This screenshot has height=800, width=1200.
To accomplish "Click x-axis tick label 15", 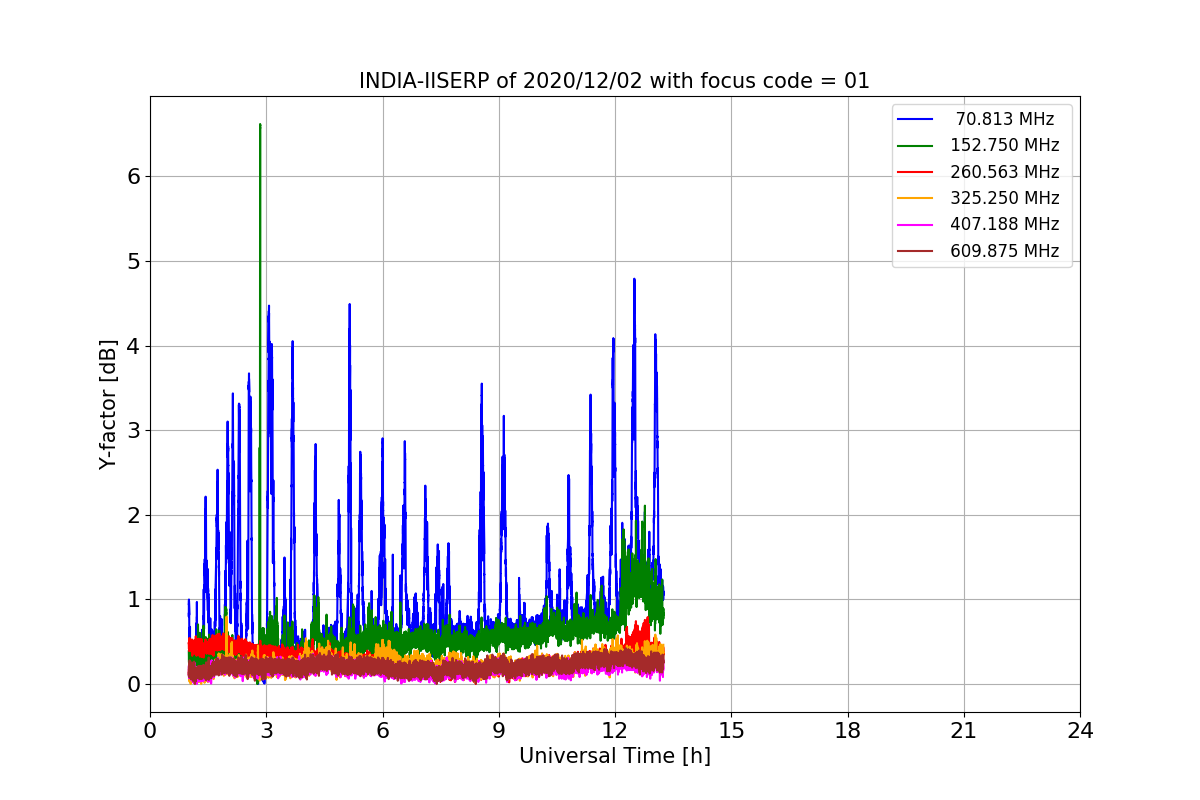I will pos(731,731).
